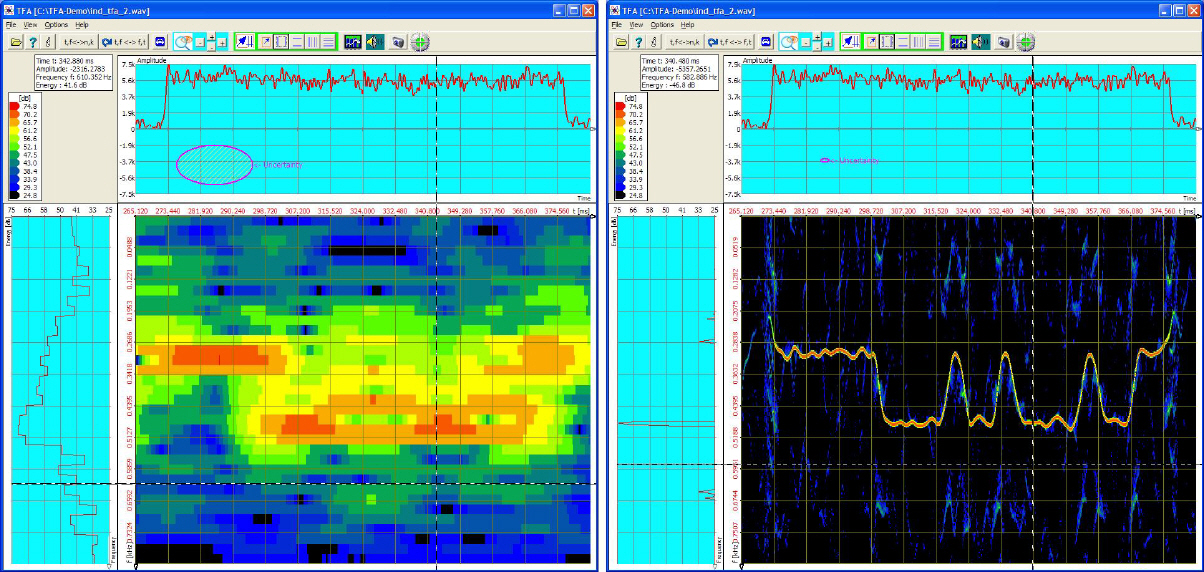This screenshot has width=1204, height=572.
Task: Click the camera snapshot icon in right toolbar
Action: [x=1001, y=42]
